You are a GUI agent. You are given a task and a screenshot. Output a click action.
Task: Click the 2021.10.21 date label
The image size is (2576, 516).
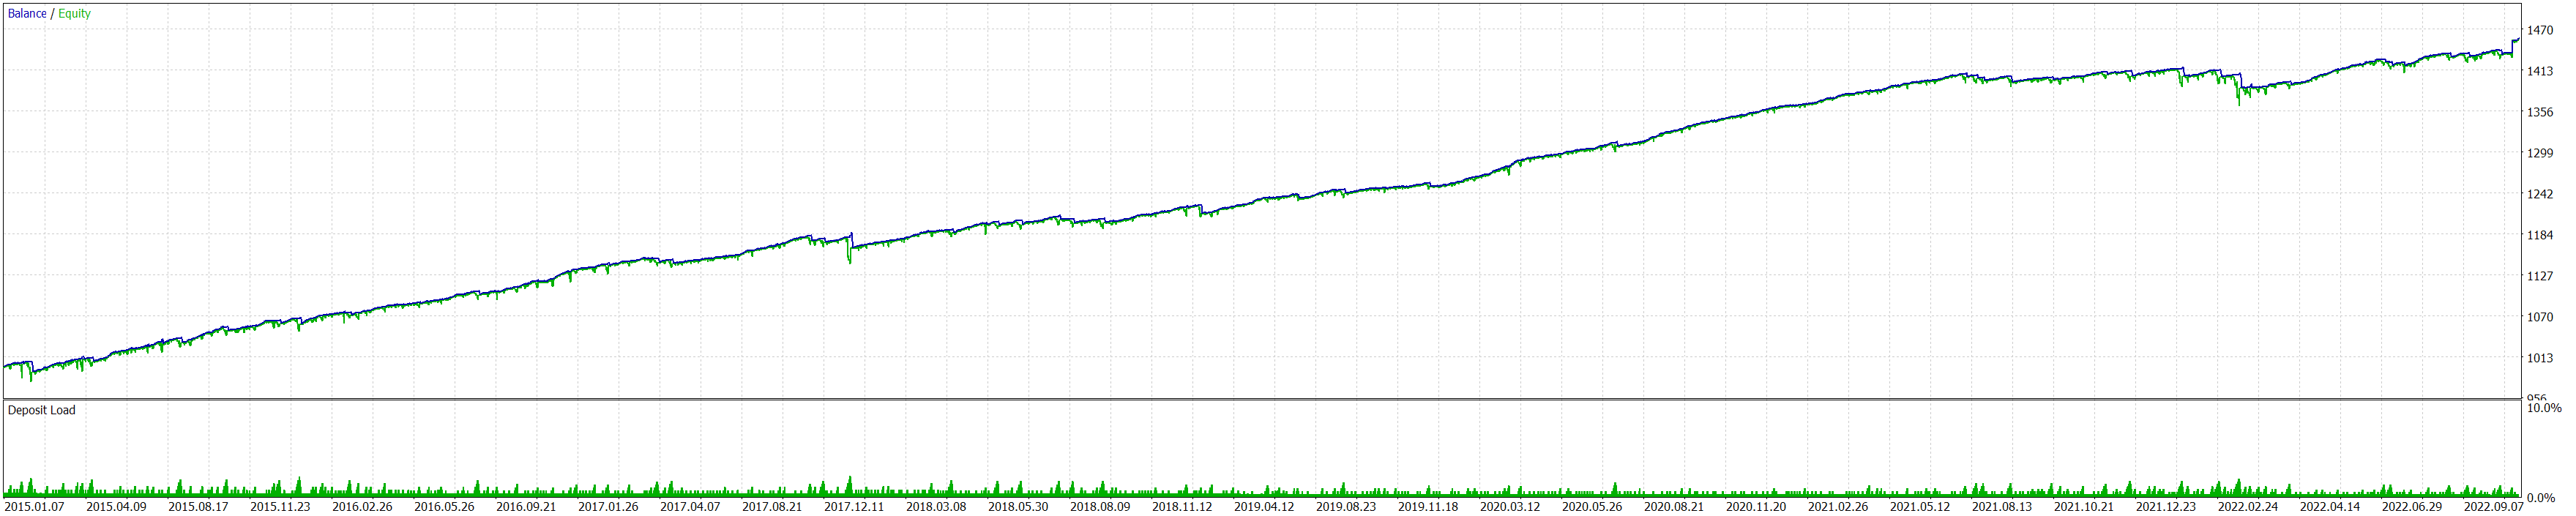tap(2084, 507)
